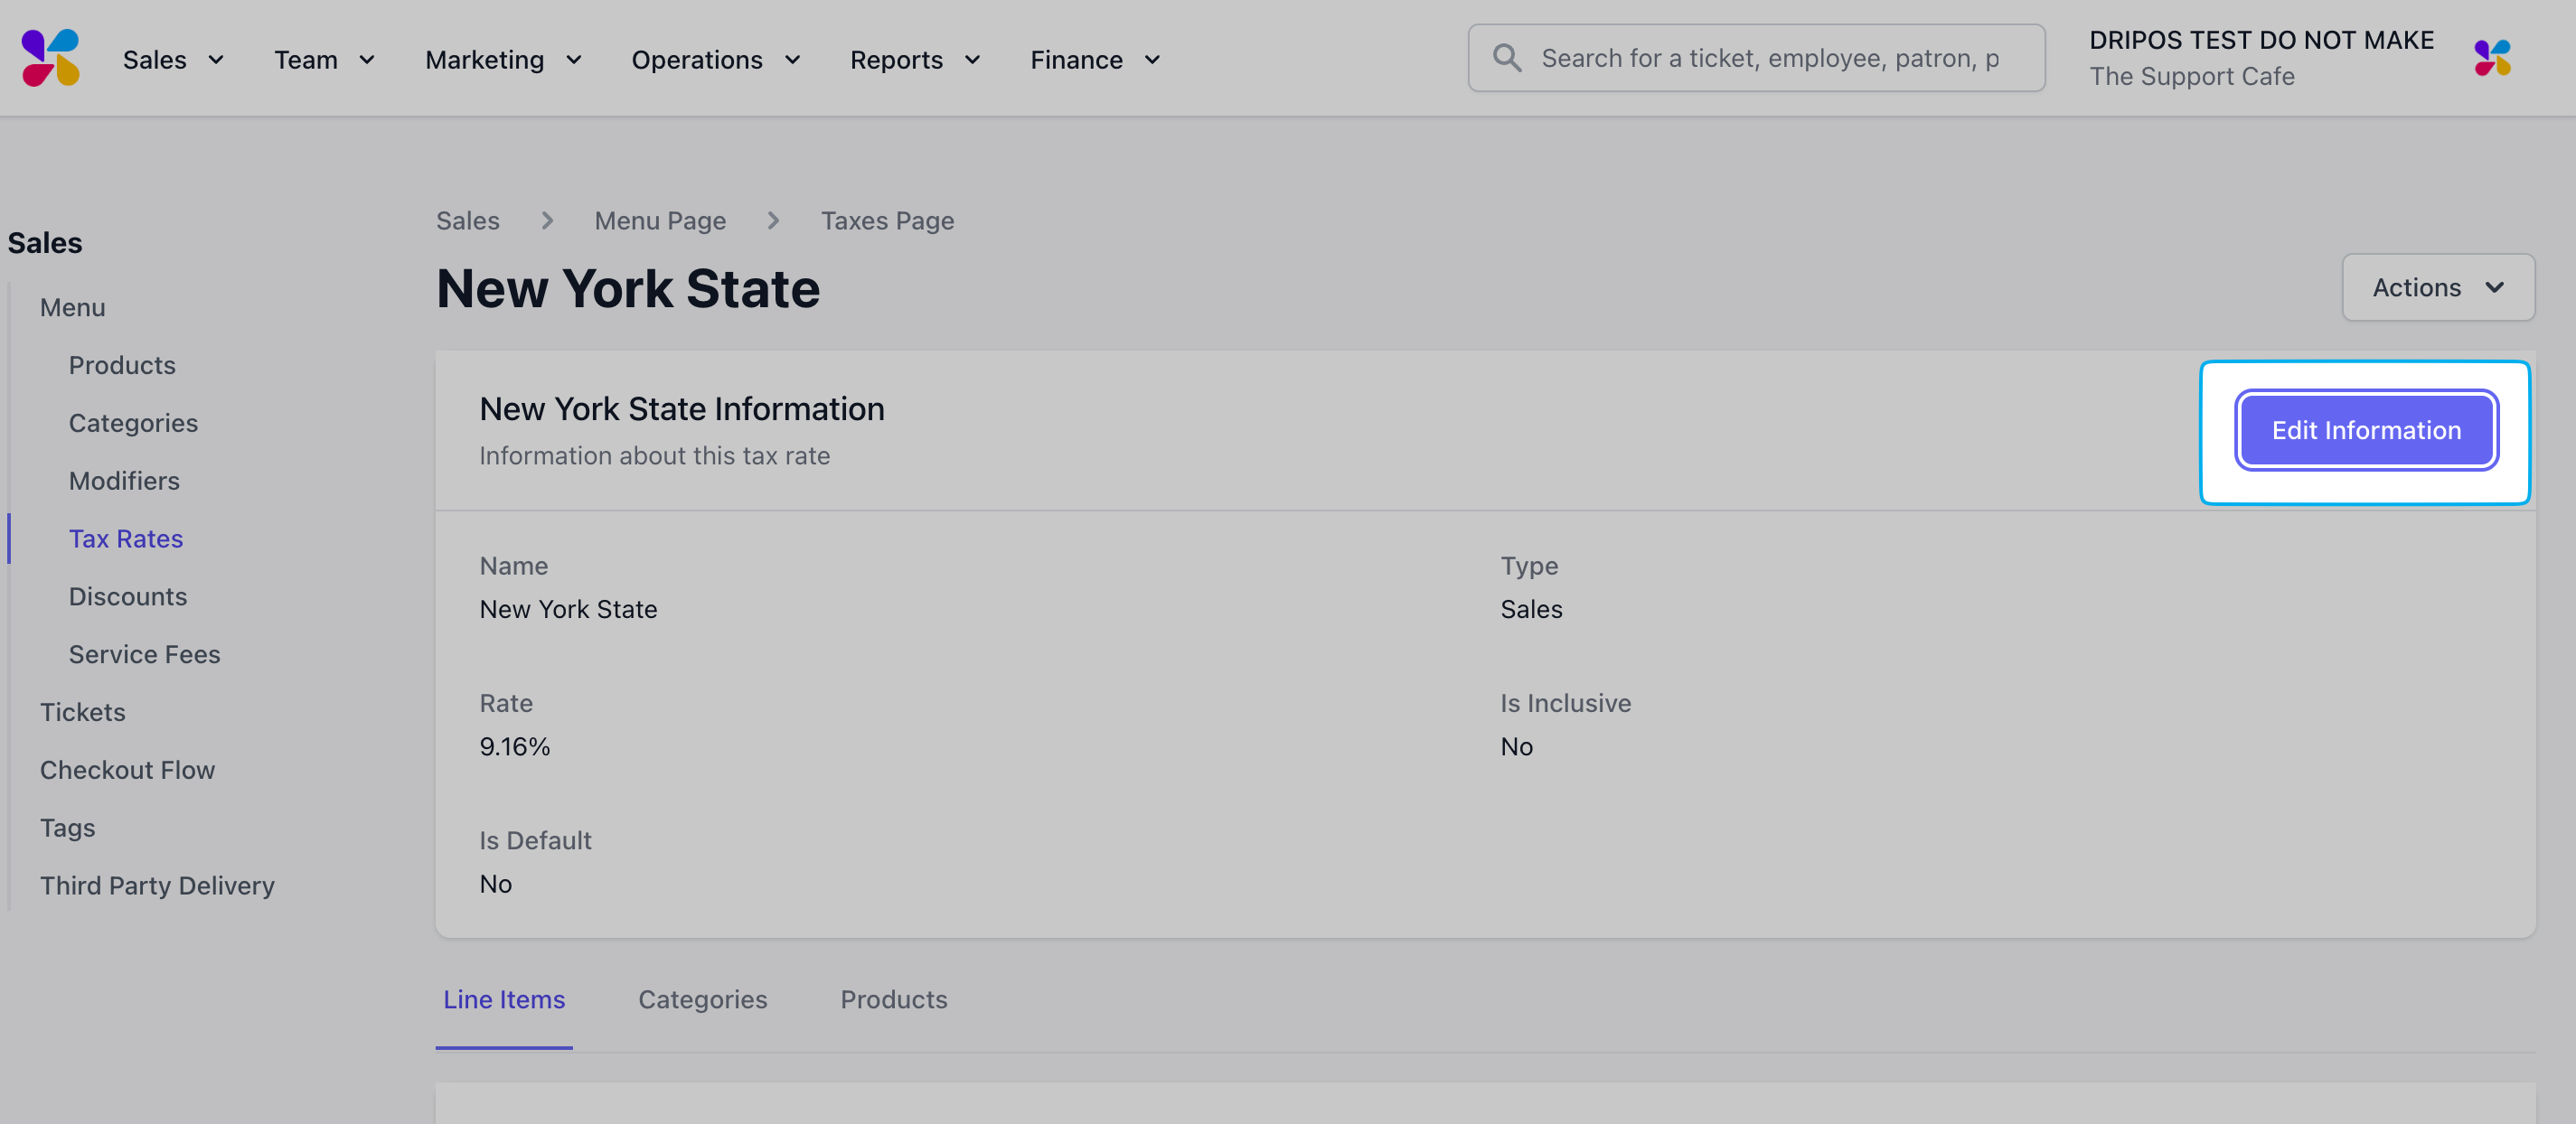The image size is (2576, 1124).
Task: Open the Sales dropdown in top navigation
Action: pos(173,60)
